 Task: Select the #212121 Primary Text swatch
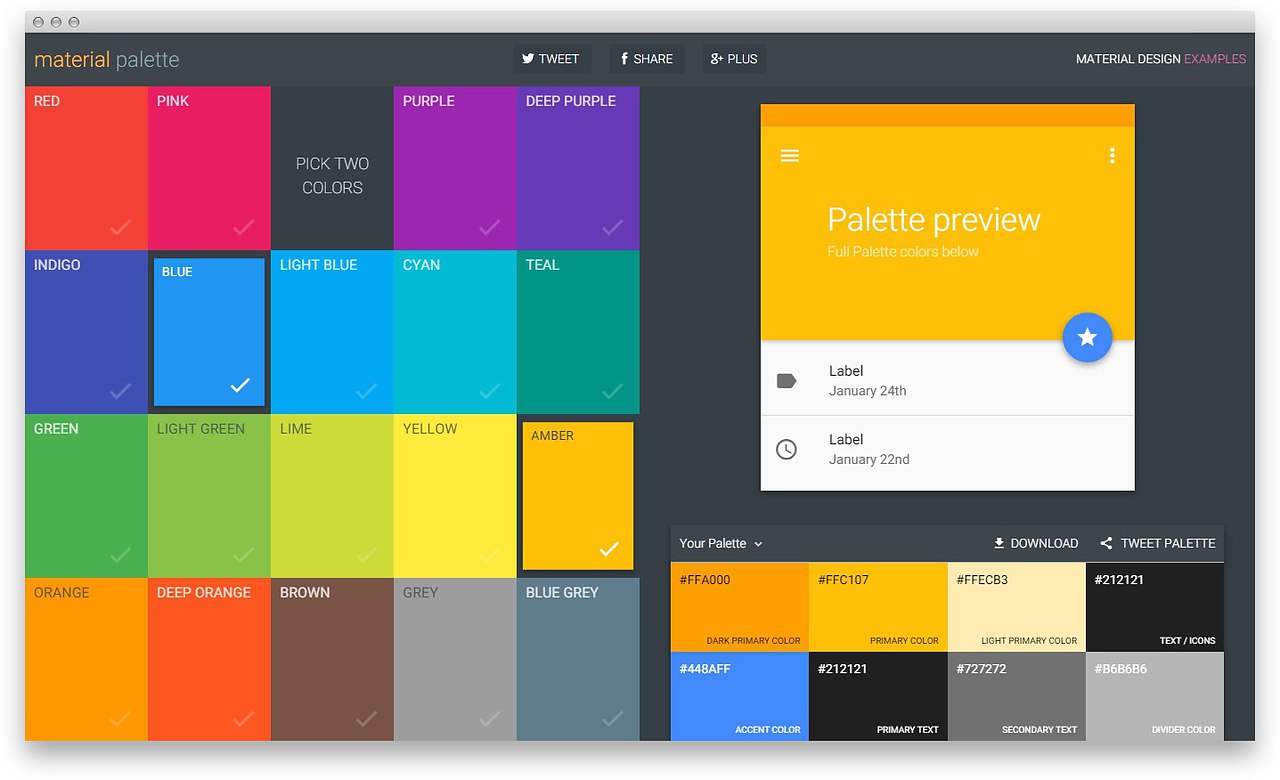pos(878,696)
